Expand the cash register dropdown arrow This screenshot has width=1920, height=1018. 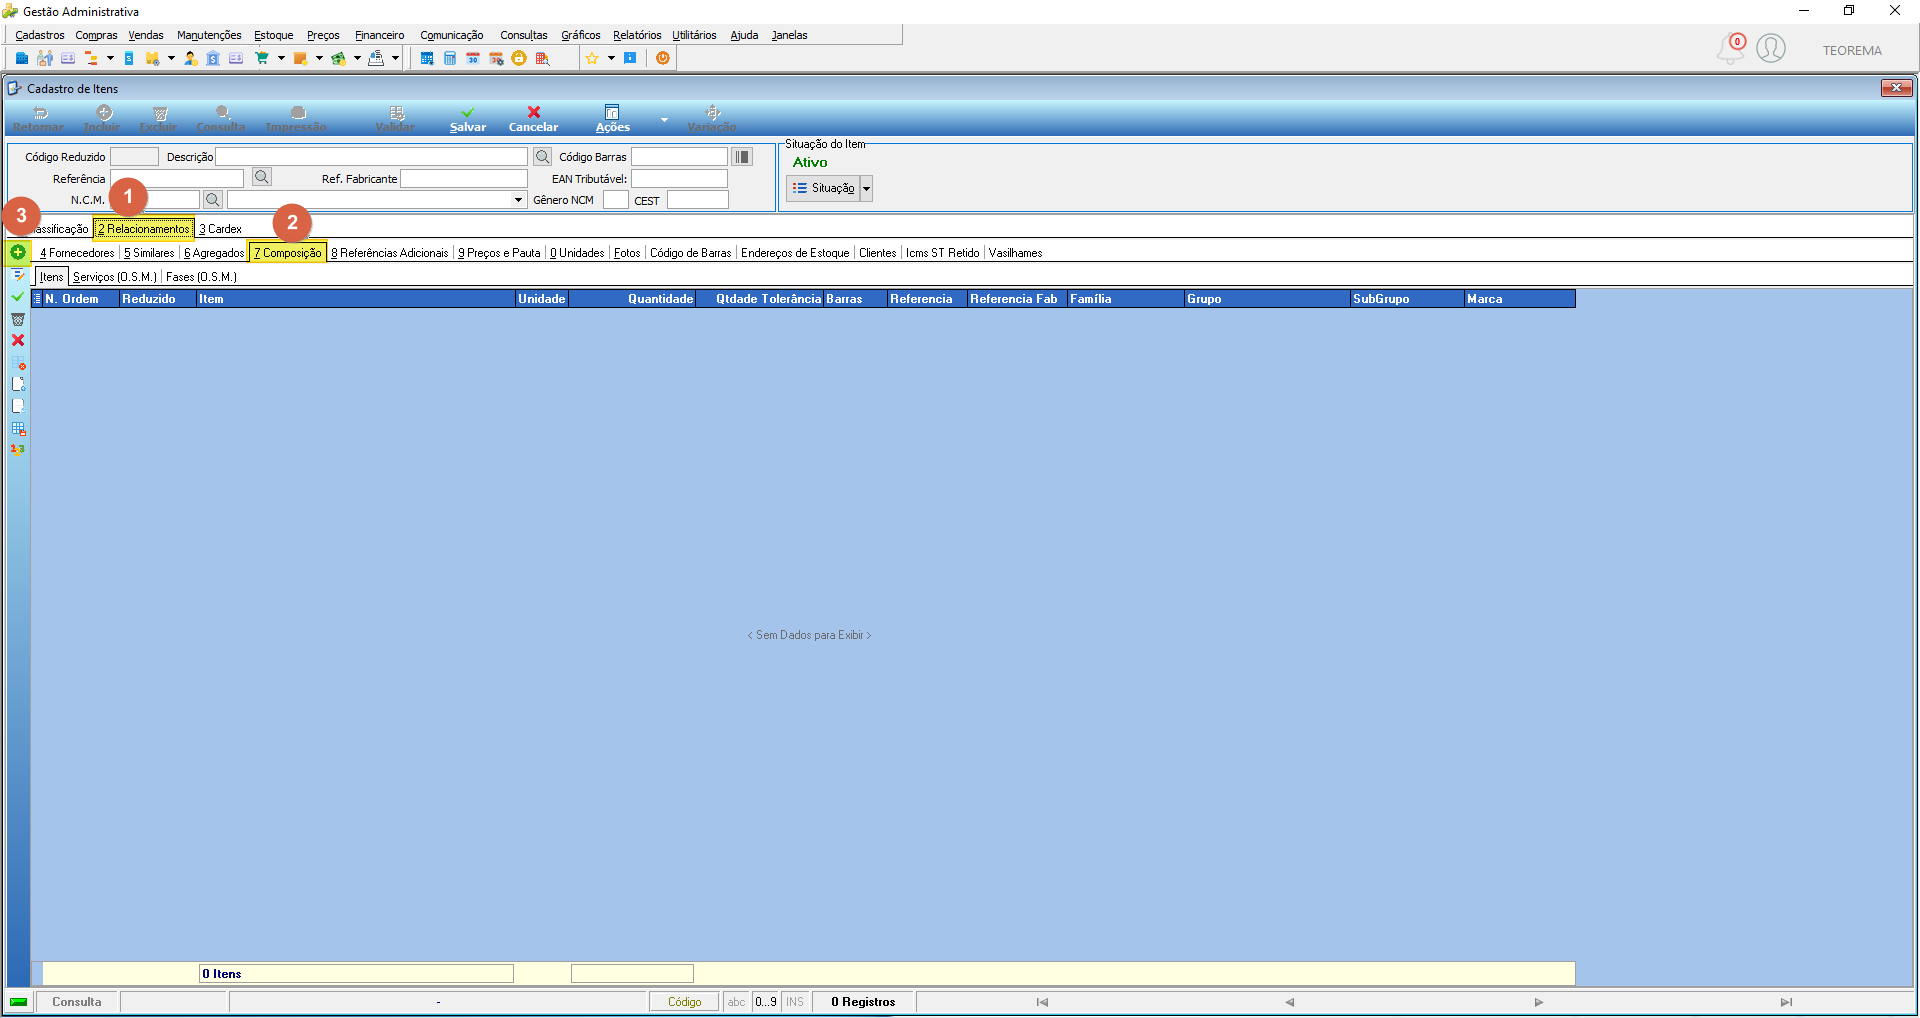(395, 58)
